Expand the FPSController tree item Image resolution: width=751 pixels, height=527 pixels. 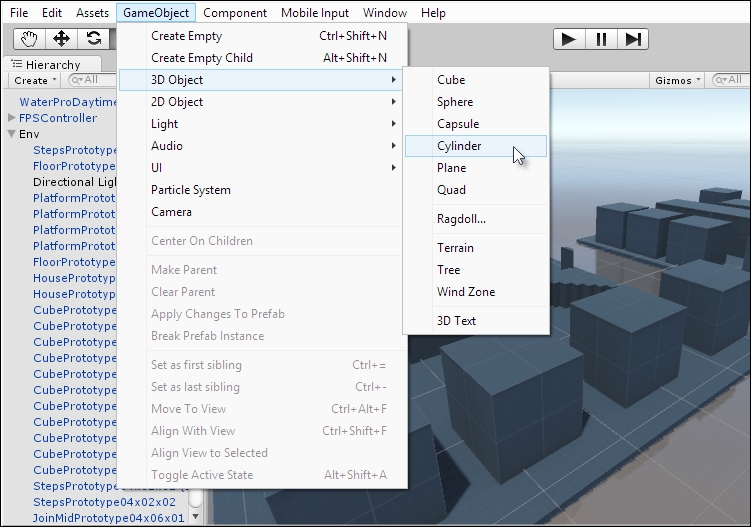click(x=12, y=118)
